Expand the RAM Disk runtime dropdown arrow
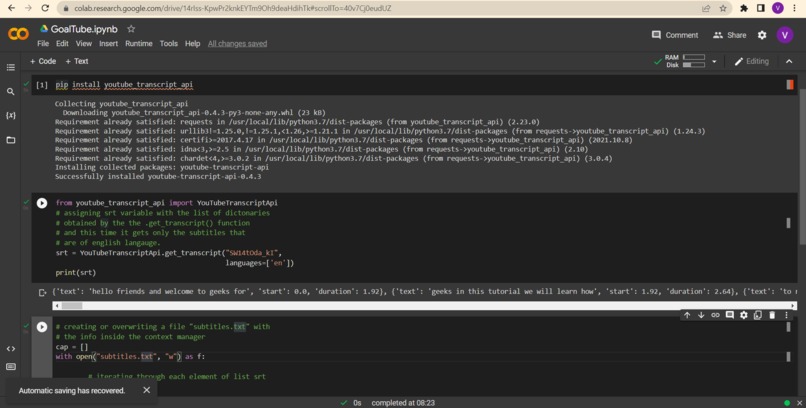The image size is (806, 408). click(x=714, y=62)
